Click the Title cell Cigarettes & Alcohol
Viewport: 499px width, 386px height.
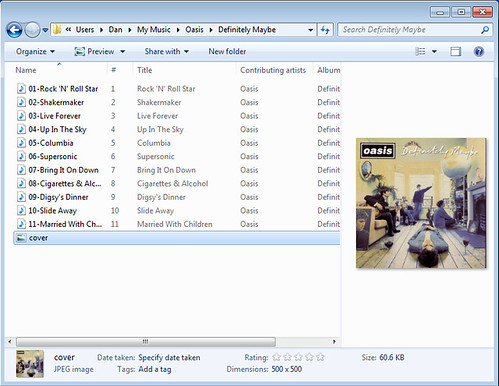coord(172,183)
